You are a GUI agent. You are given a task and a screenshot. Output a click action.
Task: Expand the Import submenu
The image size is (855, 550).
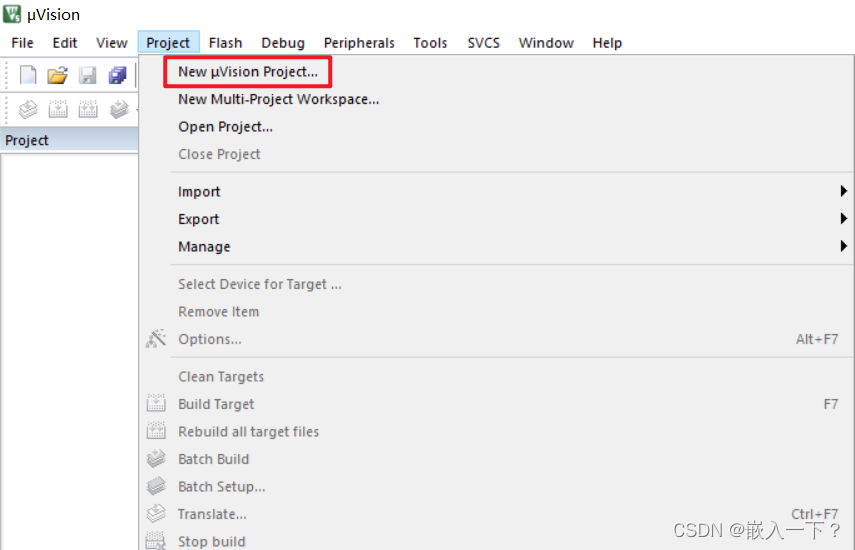coord(497,191)
